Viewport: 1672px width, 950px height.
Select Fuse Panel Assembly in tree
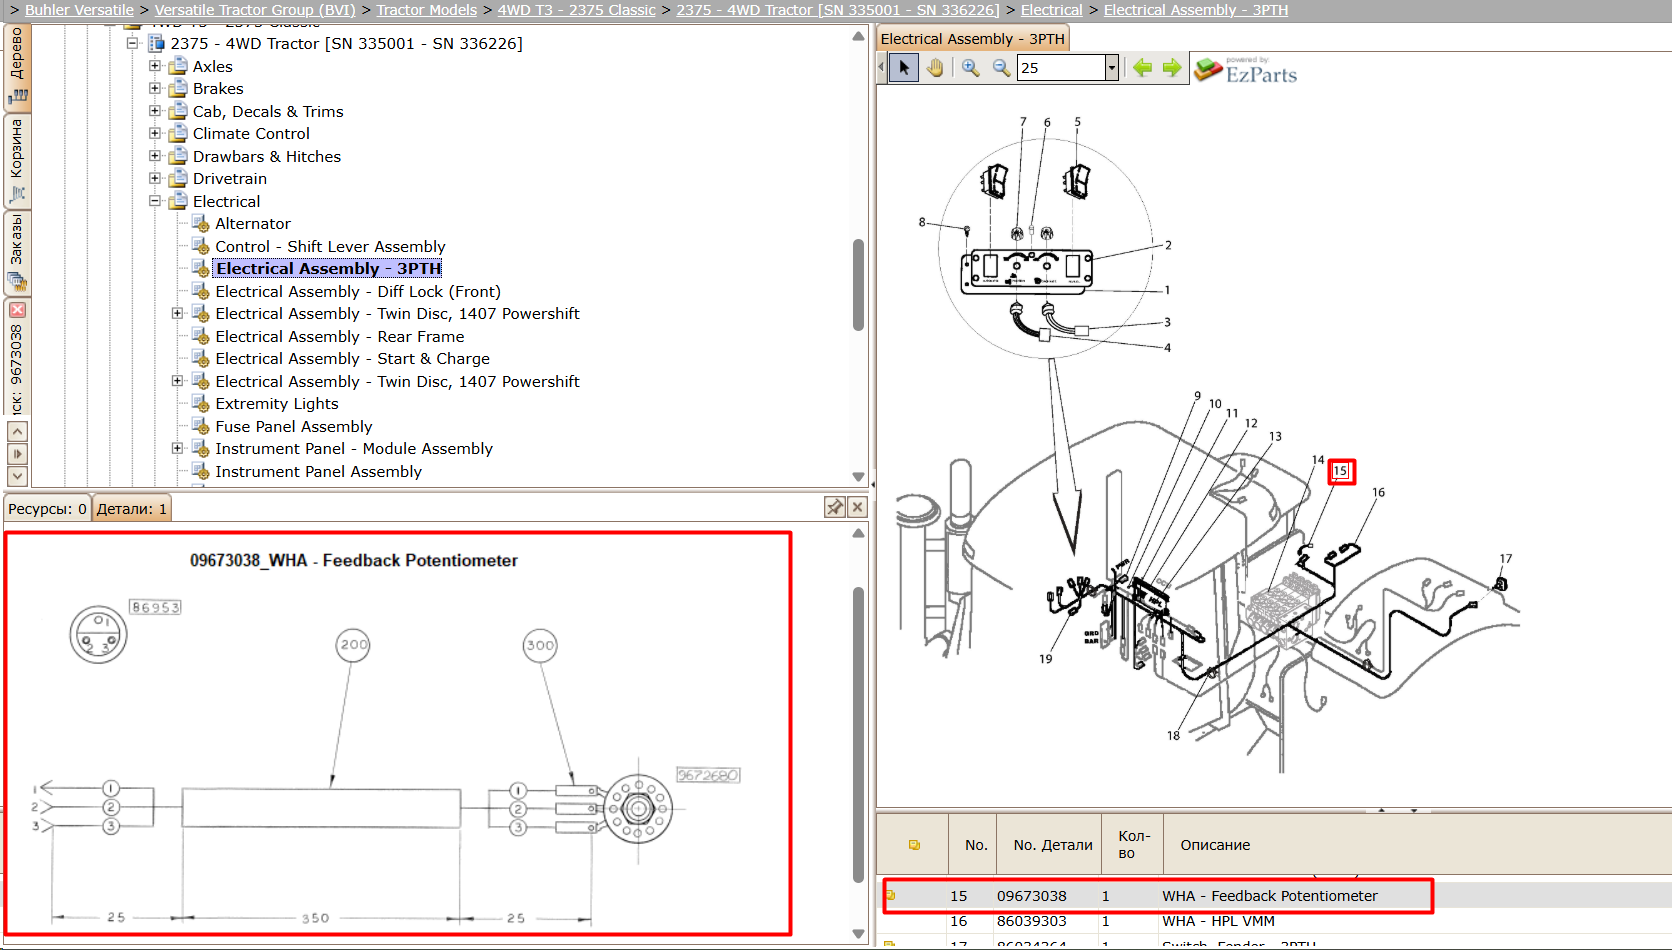[294, 426]
